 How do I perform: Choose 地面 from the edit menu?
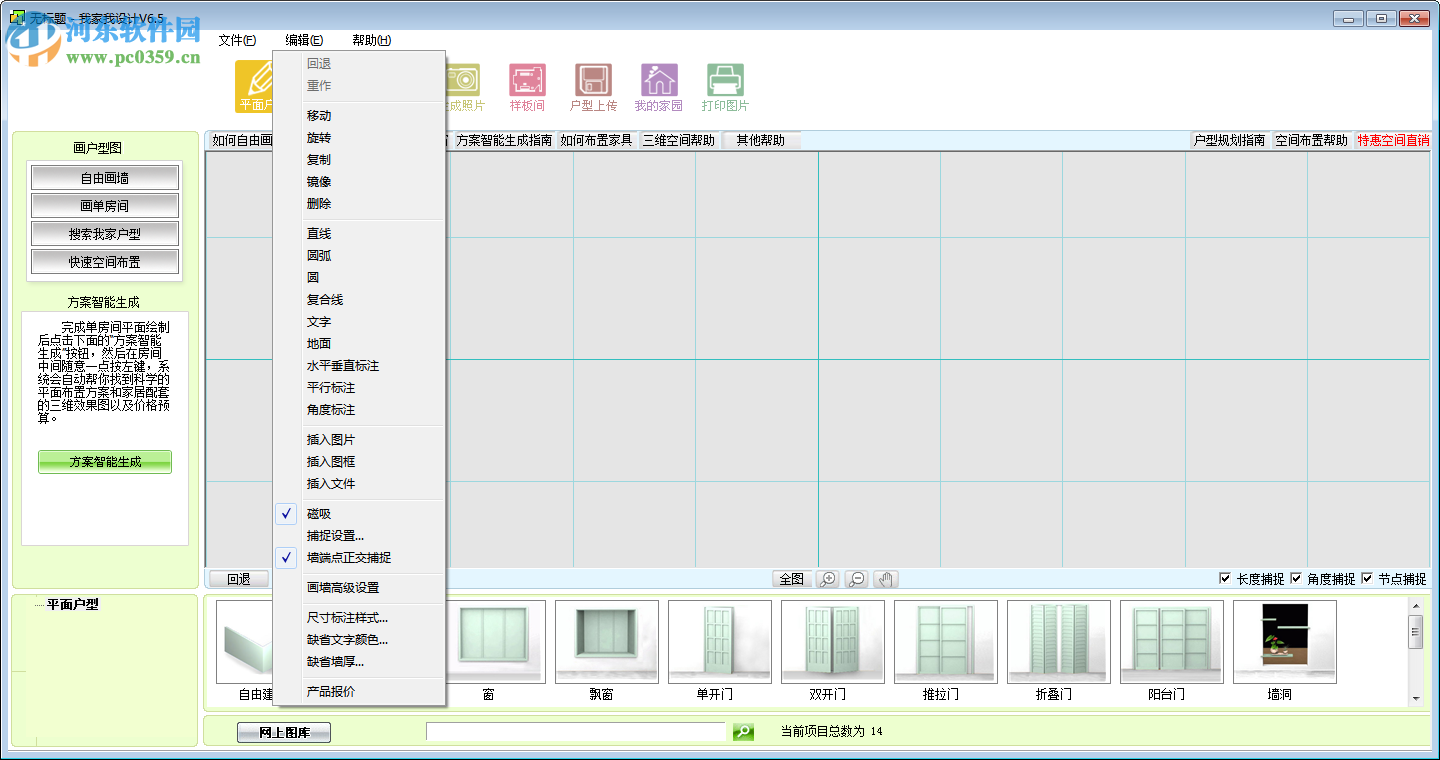(360, 344)
